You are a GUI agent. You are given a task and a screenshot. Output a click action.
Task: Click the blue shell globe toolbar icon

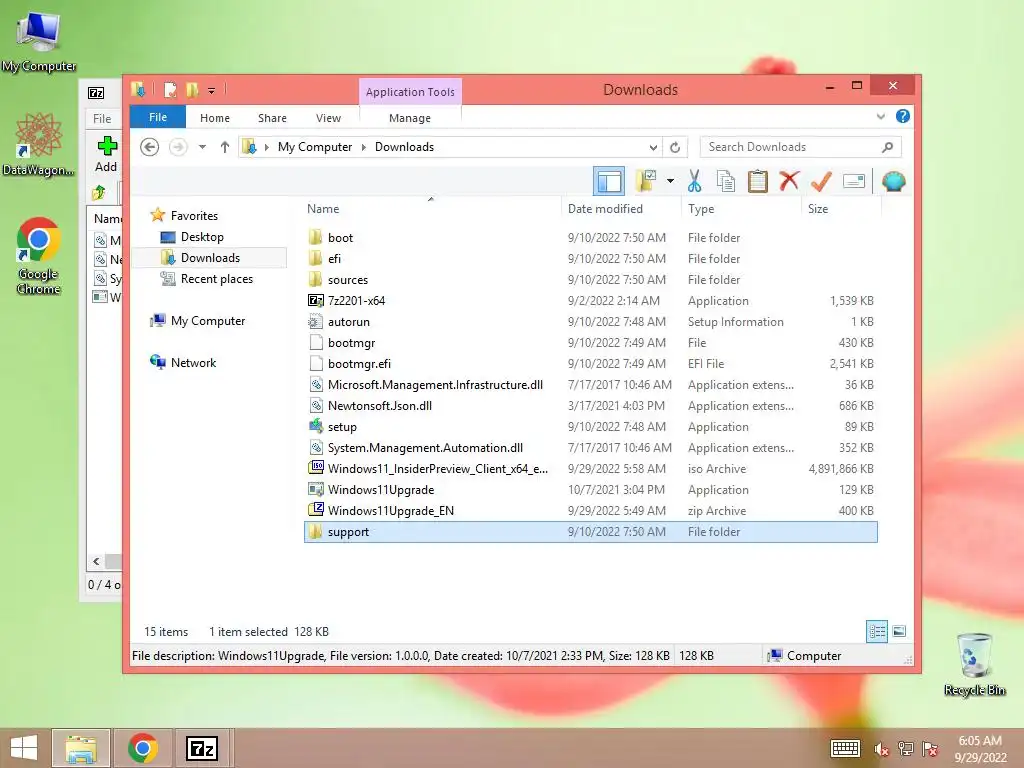tap(893, 181)
